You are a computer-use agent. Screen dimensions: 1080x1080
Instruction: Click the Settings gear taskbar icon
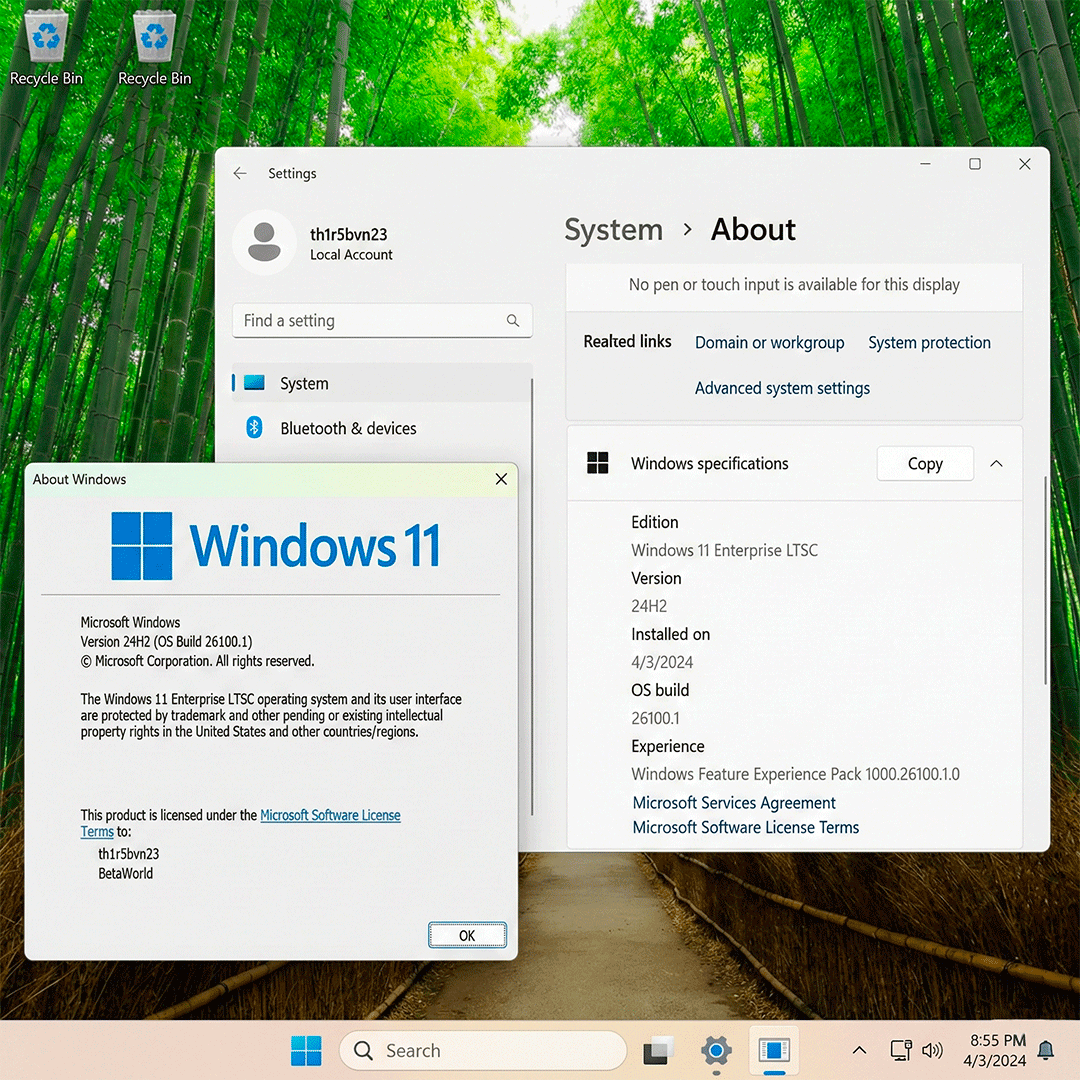point(716,1050)
